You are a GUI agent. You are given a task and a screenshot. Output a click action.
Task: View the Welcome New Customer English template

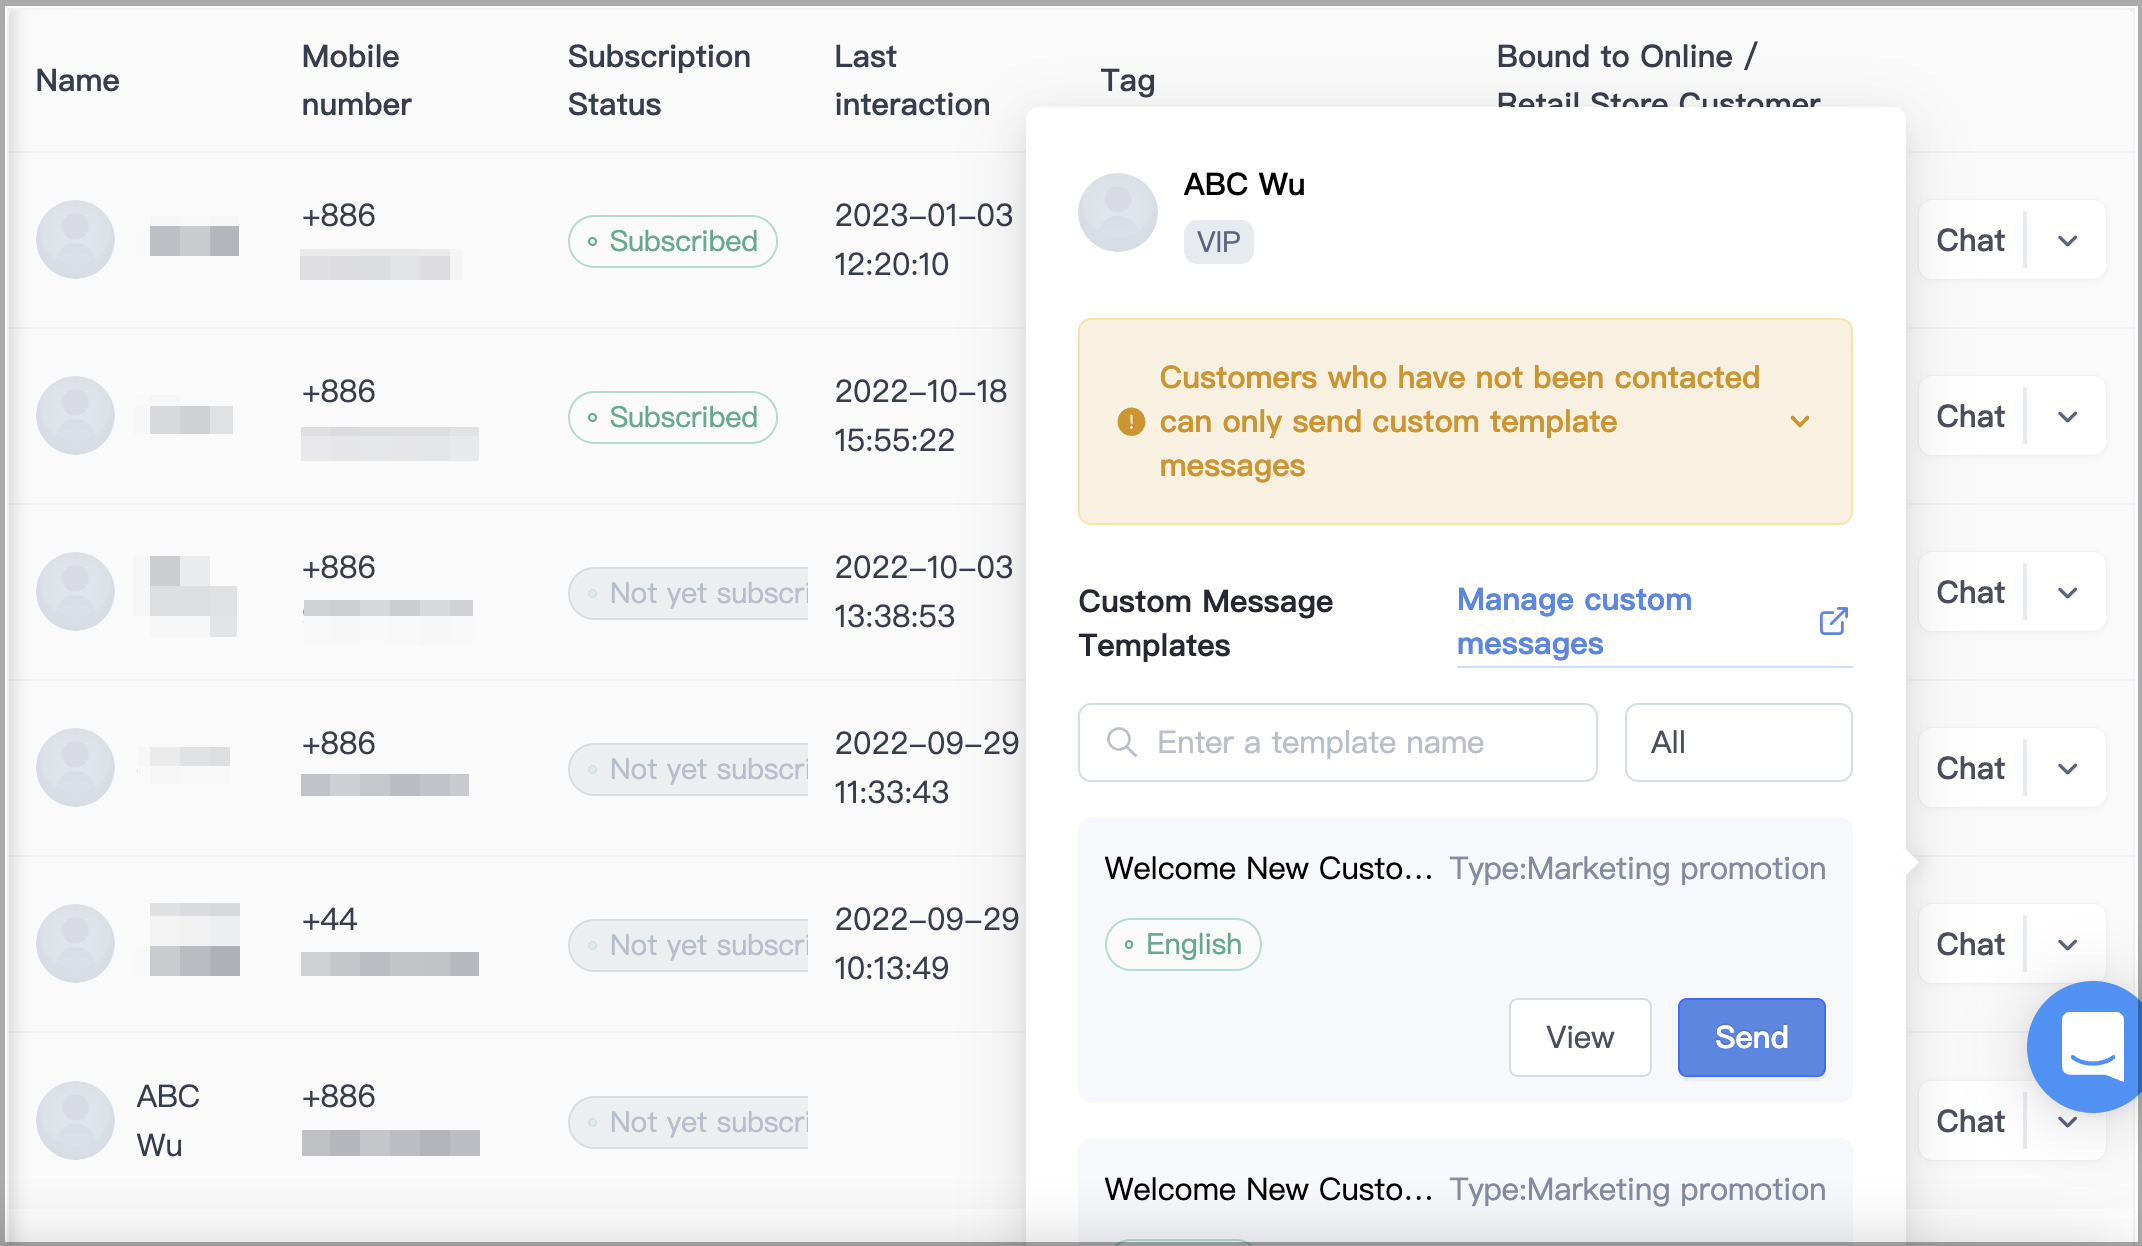tap(1580, 1037)
